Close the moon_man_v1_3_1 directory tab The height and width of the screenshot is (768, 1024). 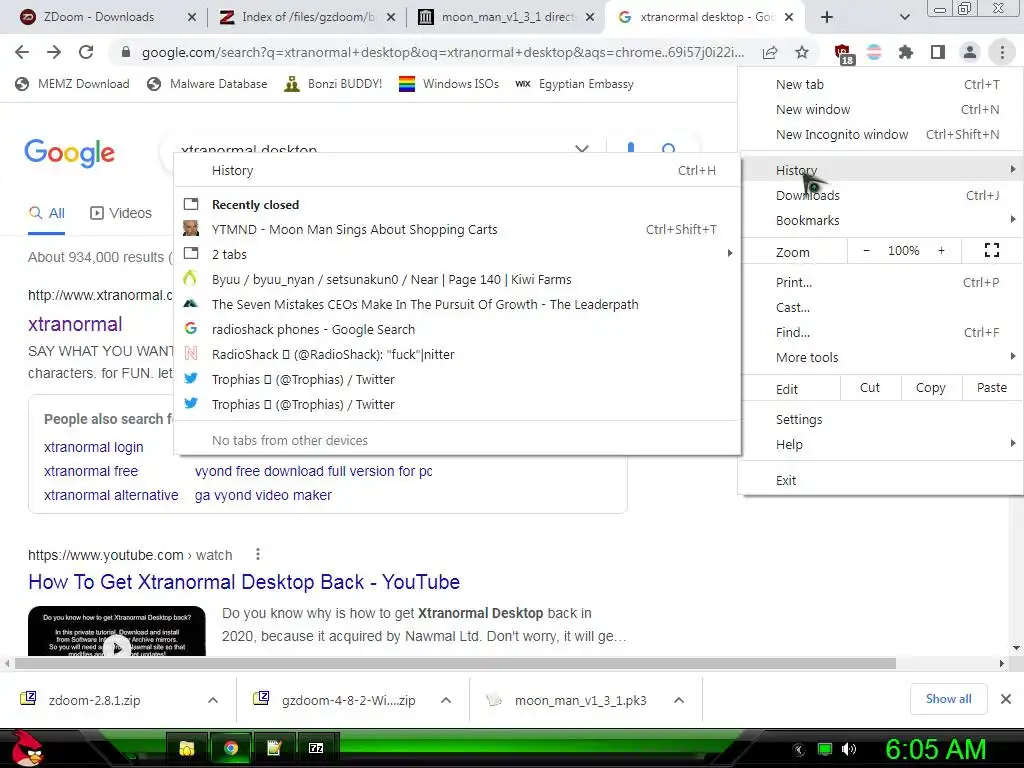click(x=590, y=17)
